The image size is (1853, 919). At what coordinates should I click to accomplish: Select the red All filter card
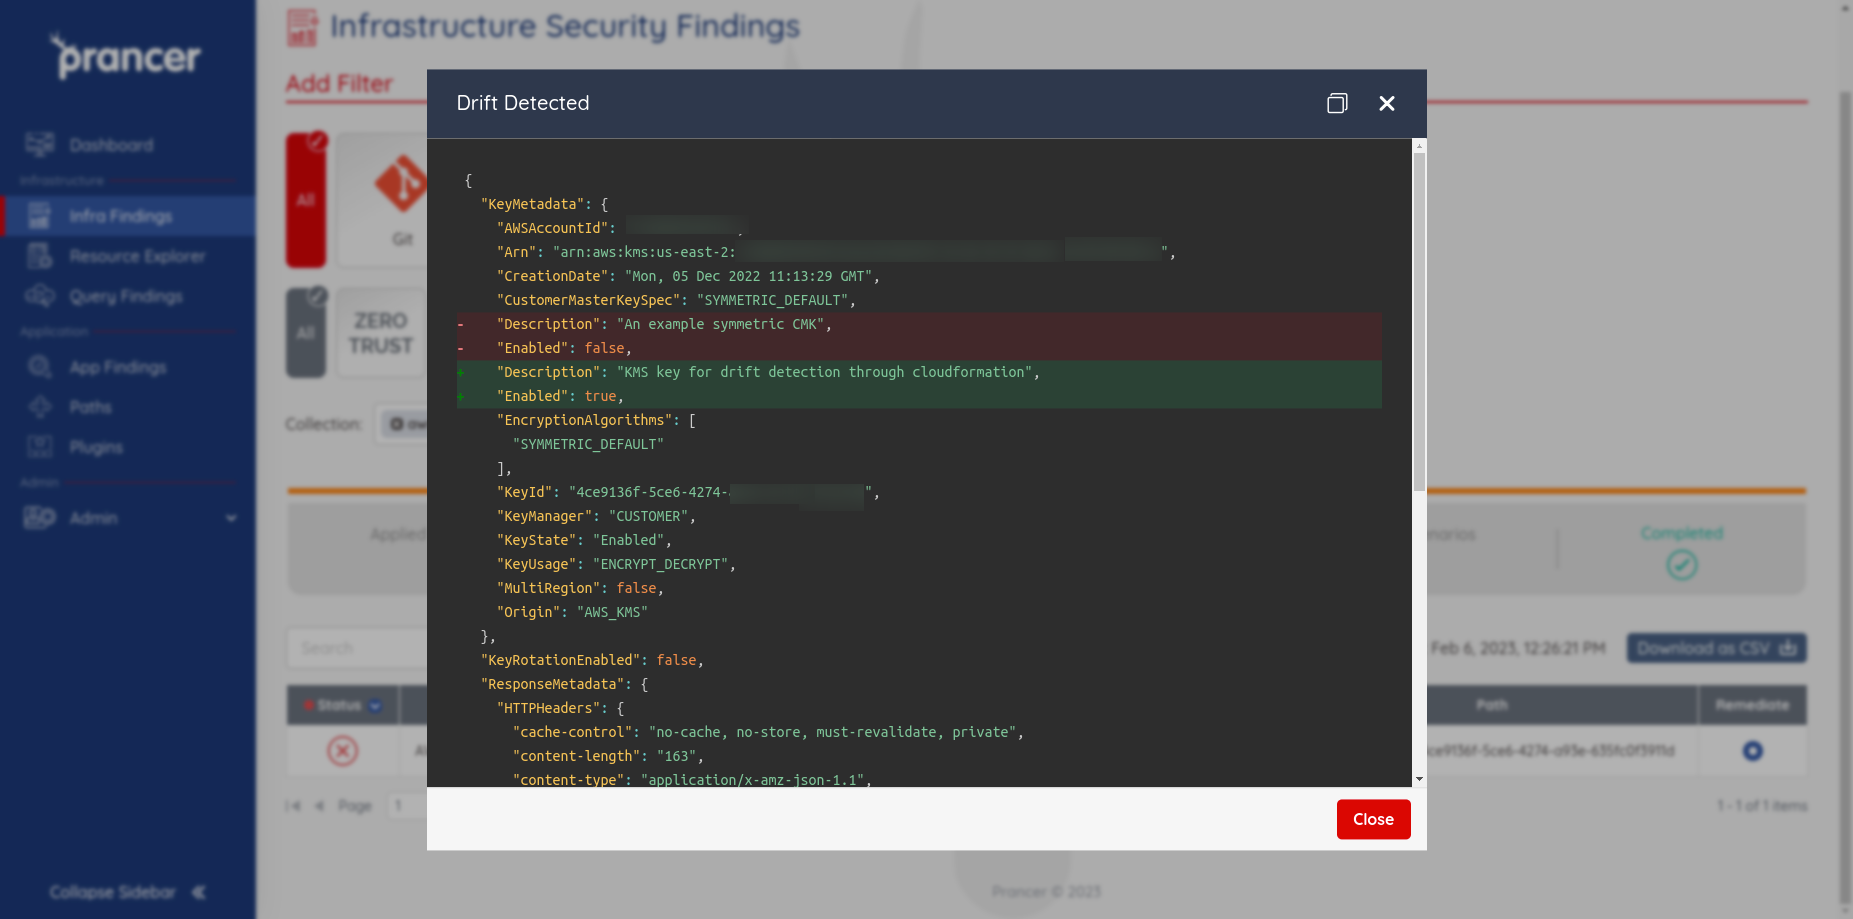[306, 200]
